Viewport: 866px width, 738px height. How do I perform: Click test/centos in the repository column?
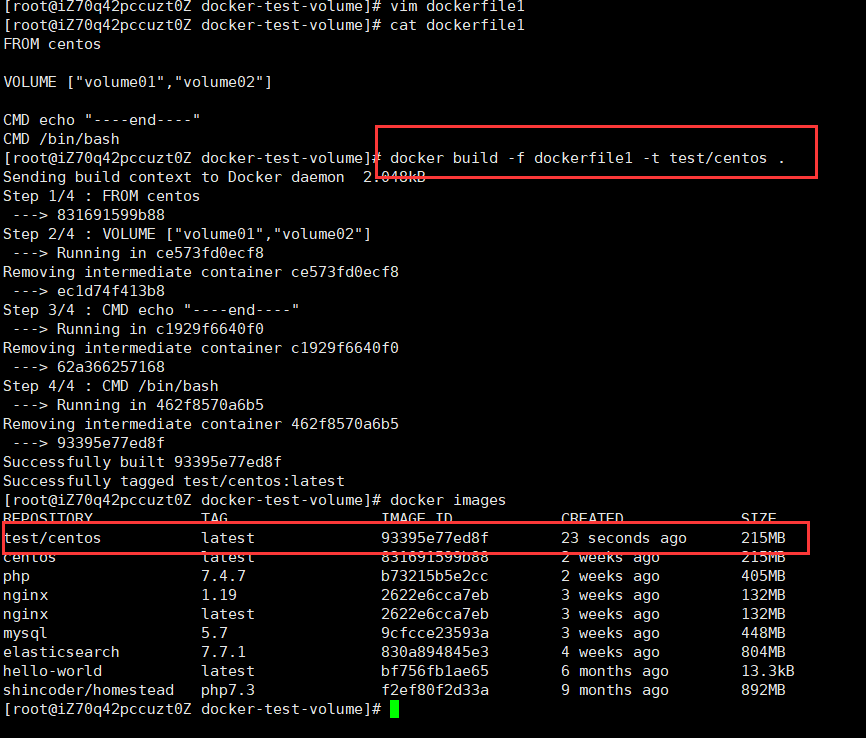pos(52,538)
